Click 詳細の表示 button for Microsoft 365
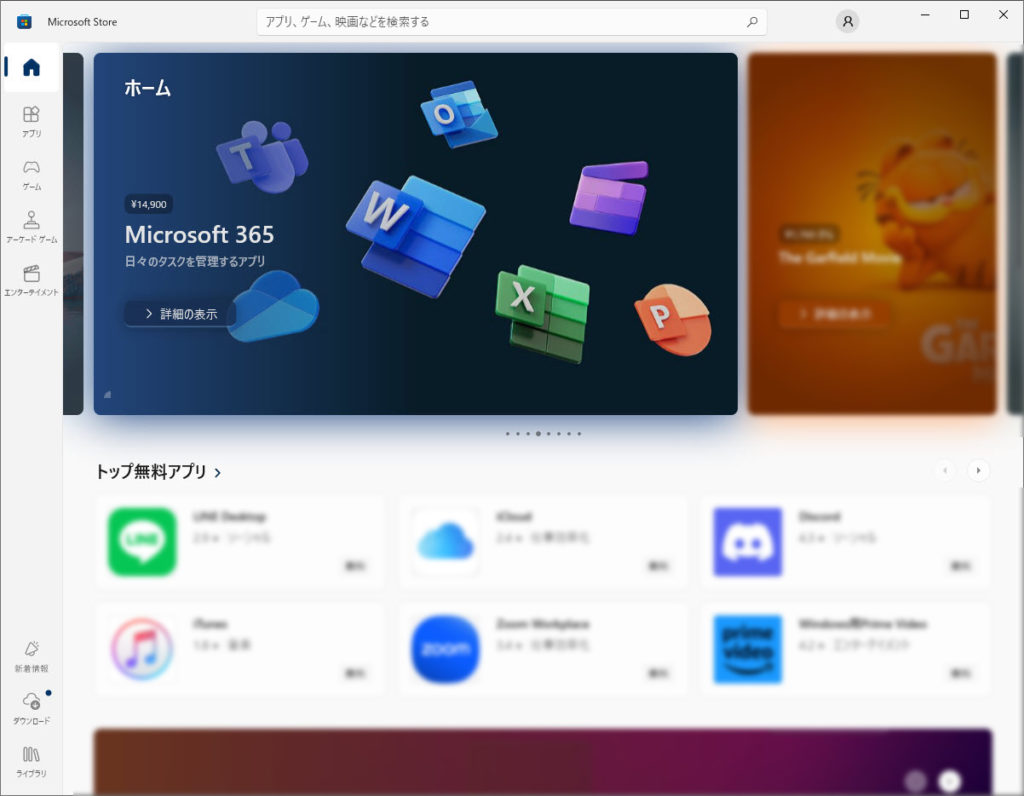 point(180,314)
